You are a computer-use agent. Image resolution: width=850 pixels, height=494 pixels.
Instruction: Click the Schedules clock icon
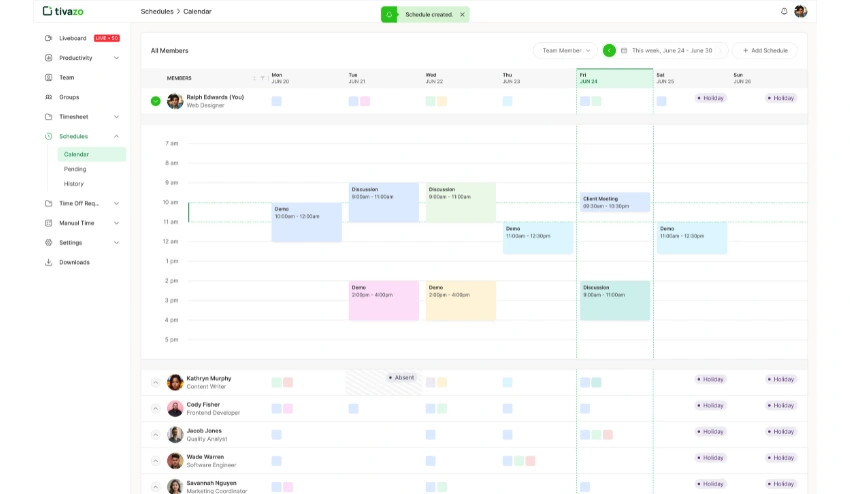point(48,136)
